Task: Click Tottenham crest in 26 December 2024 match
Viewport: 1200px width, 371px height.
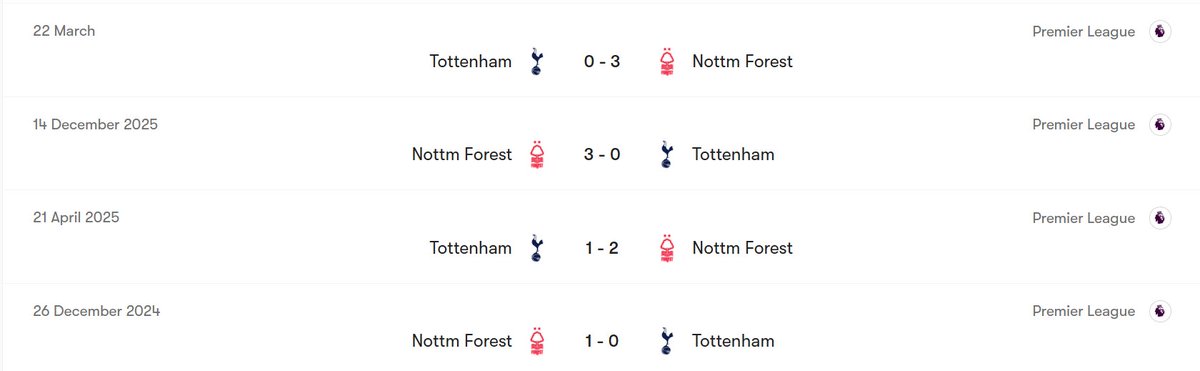Action: tap(667, 341)
